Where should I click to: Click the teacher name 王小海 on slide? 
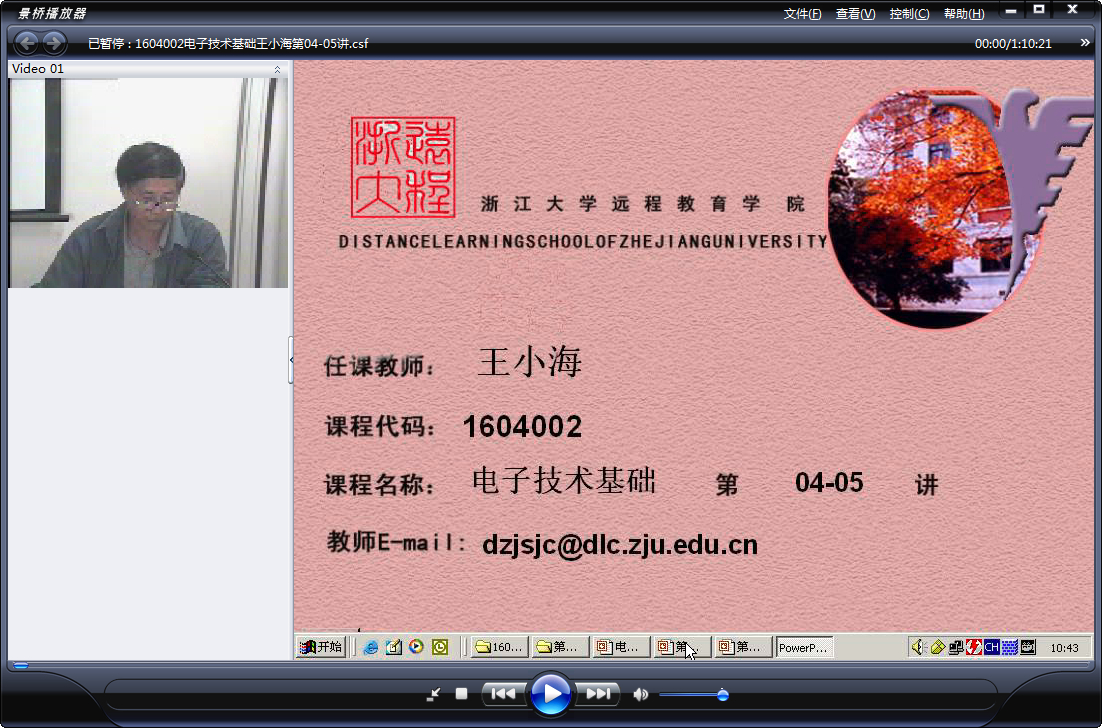click(529, 363)
